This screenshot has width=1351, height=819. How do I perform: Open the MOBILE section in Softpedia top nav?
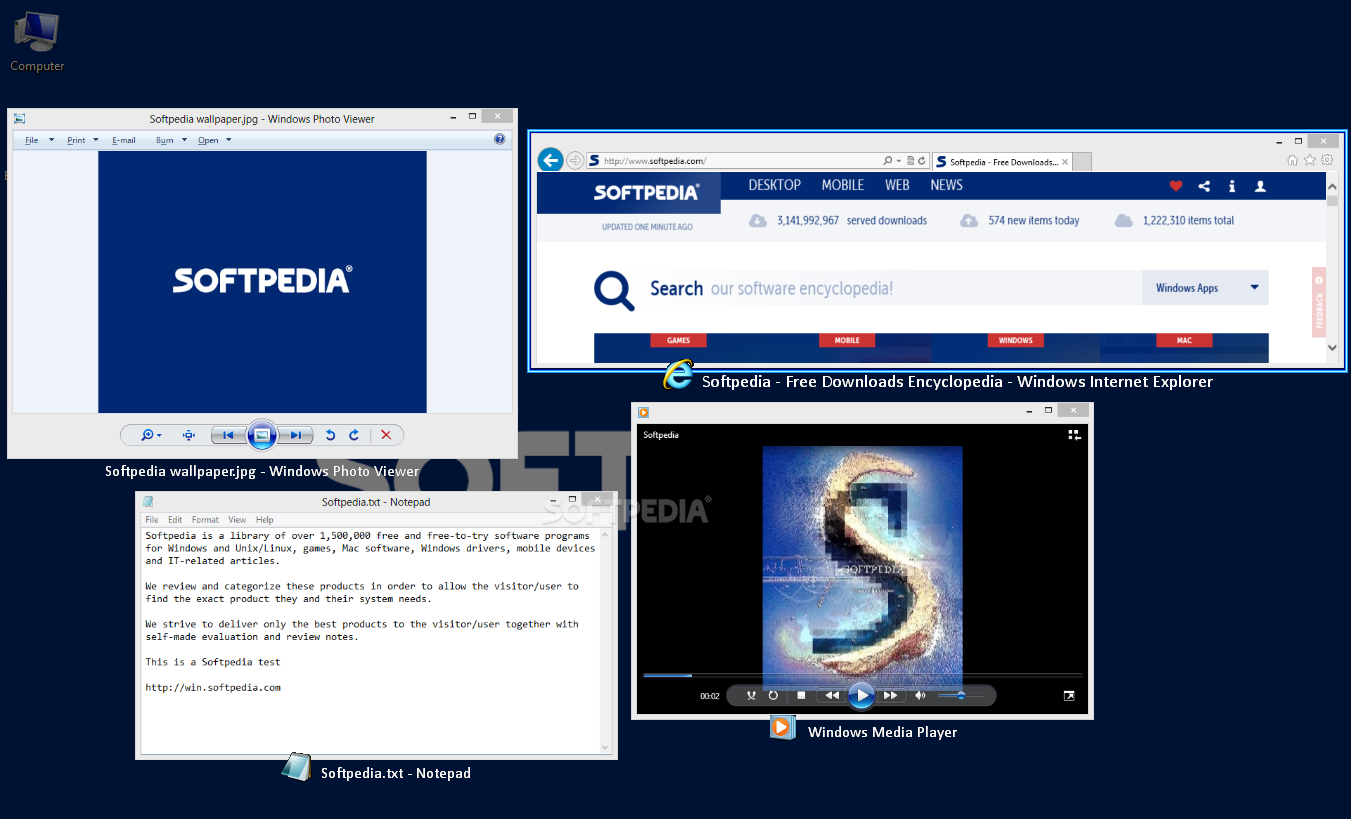(843, 185)
